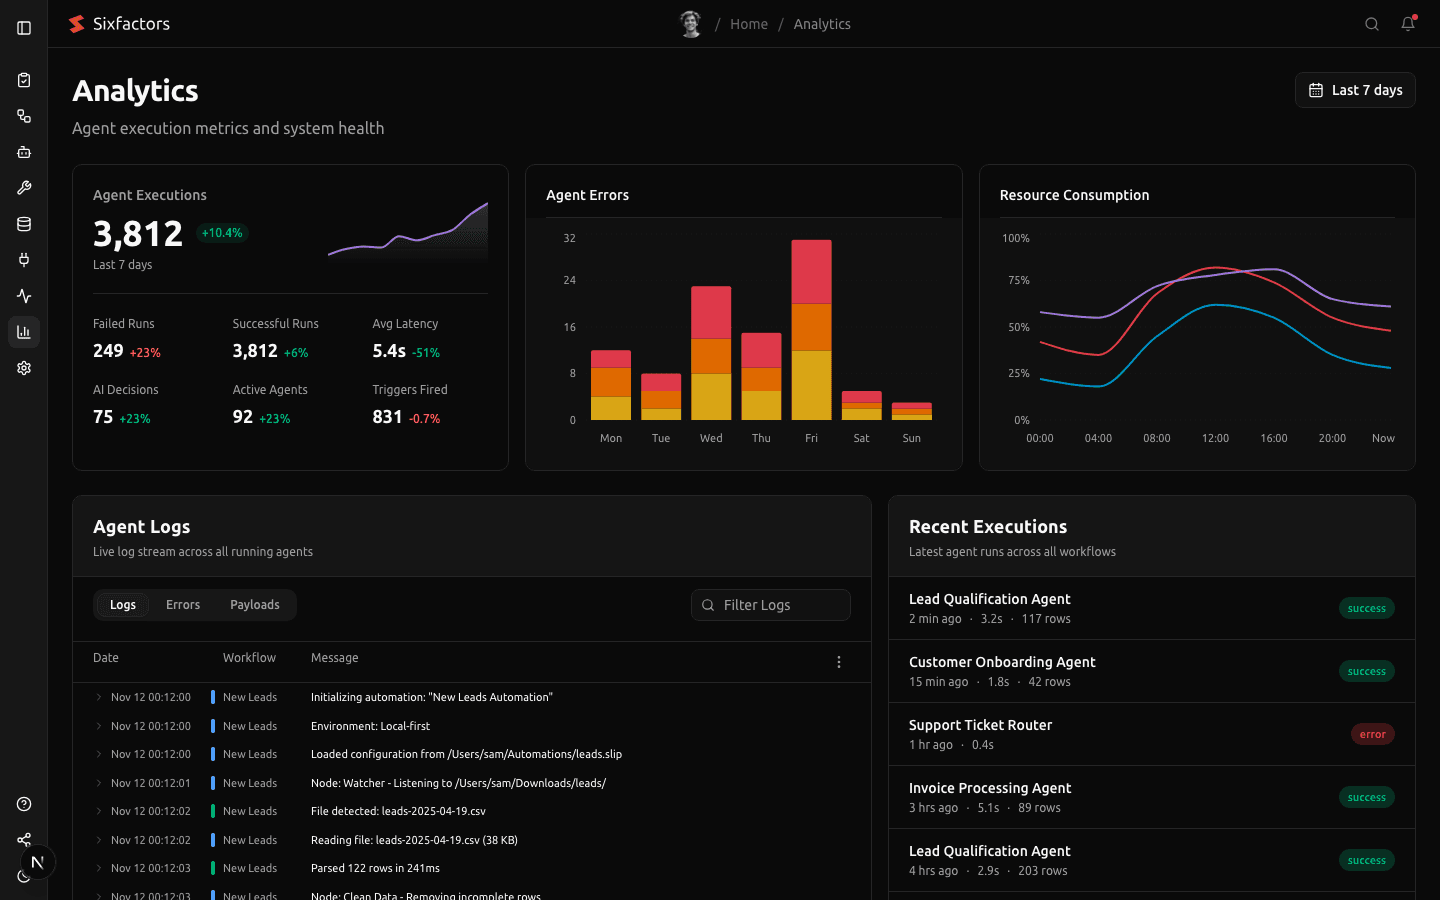Click the Filter Logs search field

[x=771, y=605]
